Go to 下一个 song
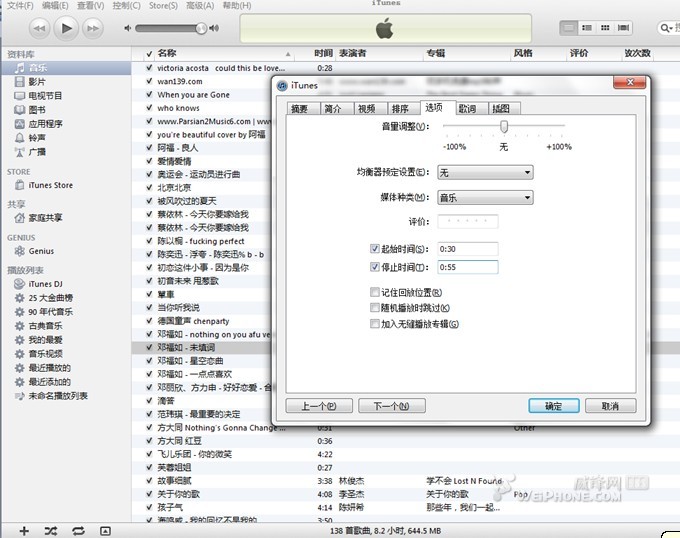This screenshot has width=680, height=538. 392,406
